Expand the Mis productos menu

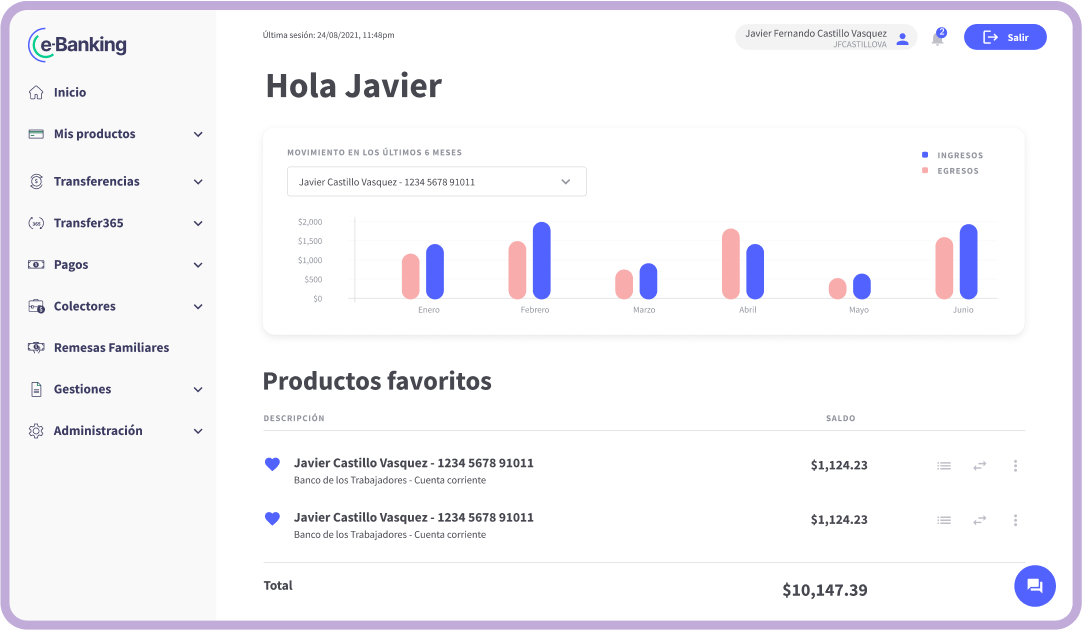[115, 134]
